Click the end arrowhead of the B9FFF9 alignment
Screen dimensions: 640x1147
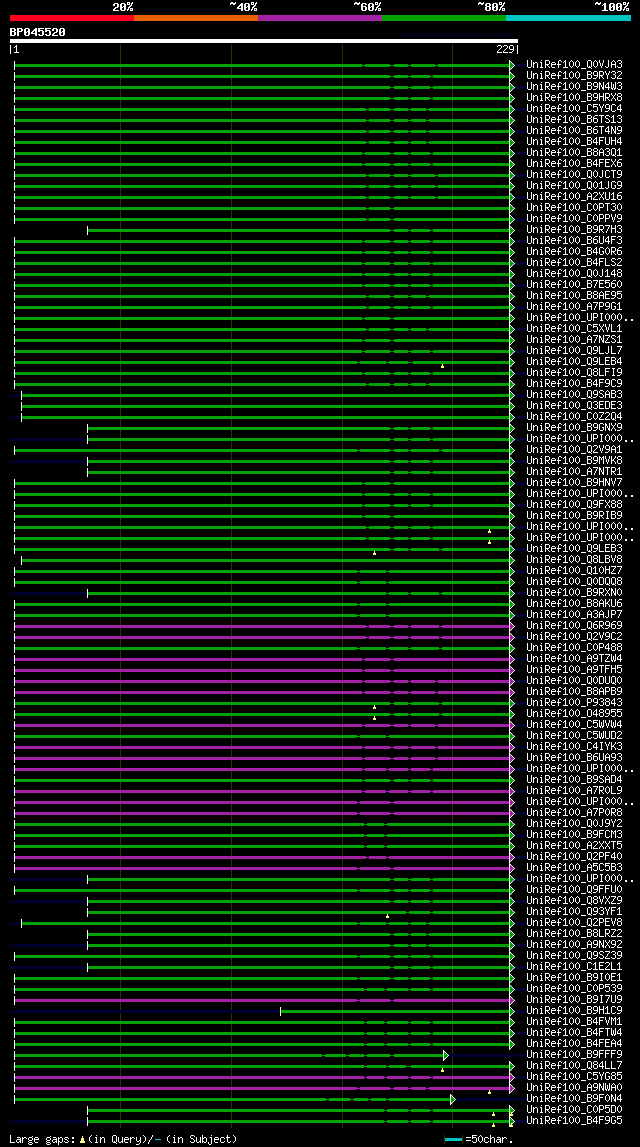[x=445, y=1055]
